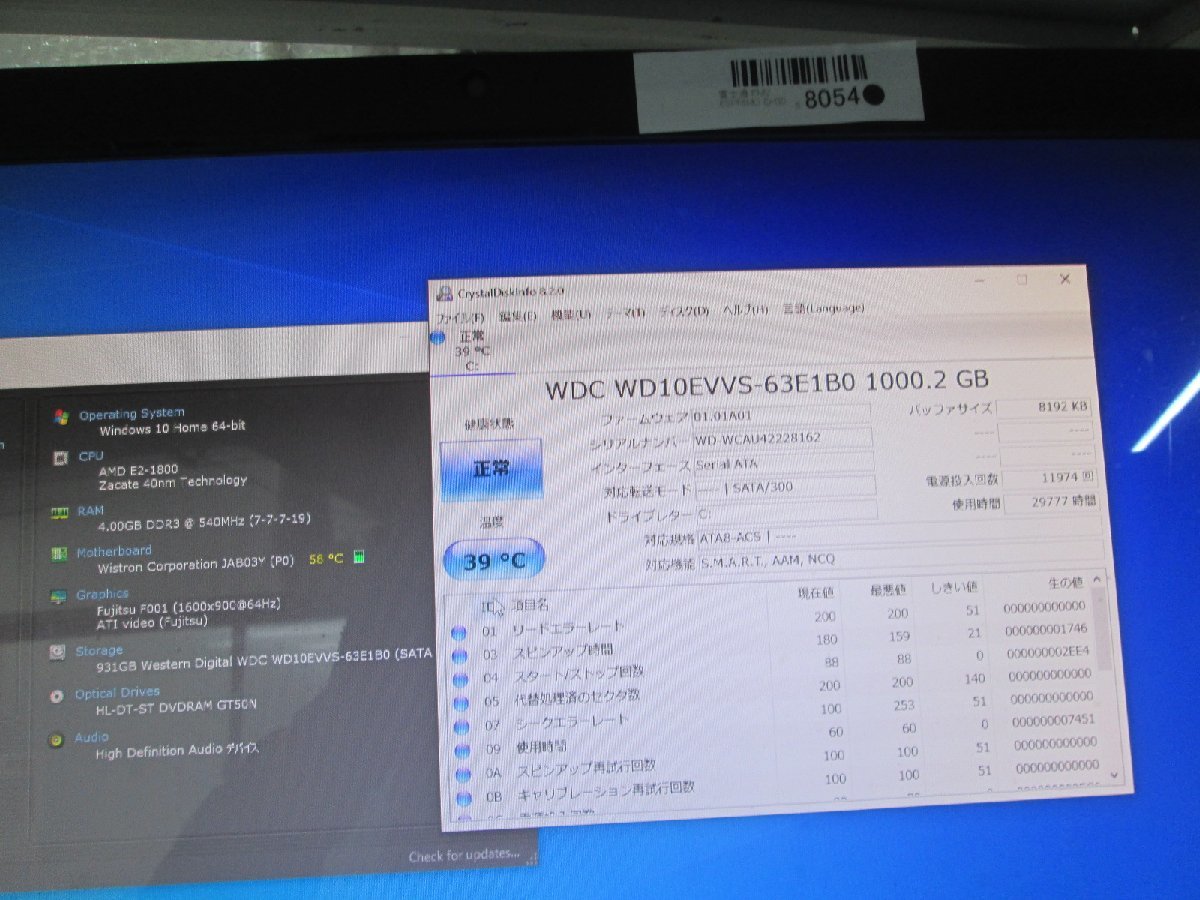Open the Motherboard section link in Speccy
Viewport: 1200px width, 900px height.
(x=114, y=551)
